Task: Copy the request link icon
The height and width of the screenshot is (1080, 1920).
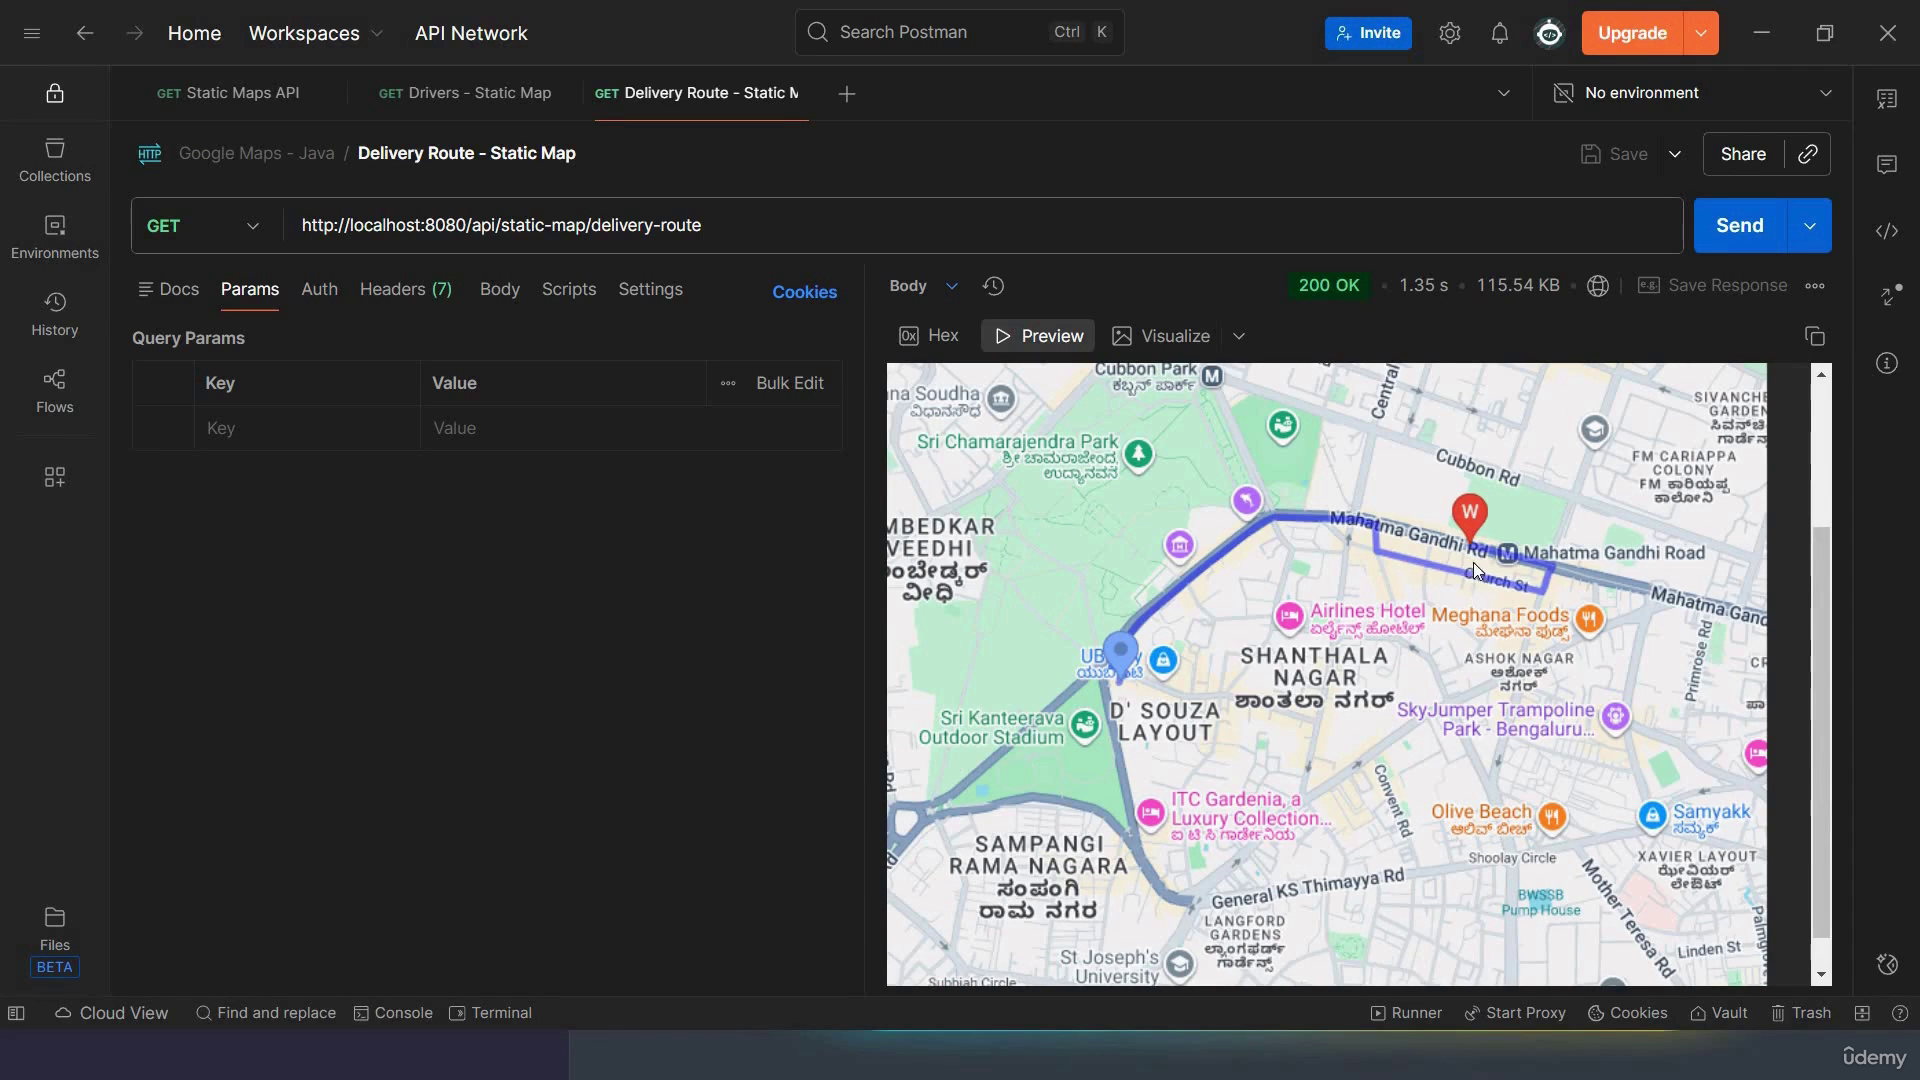Action: pos(1807,154)
